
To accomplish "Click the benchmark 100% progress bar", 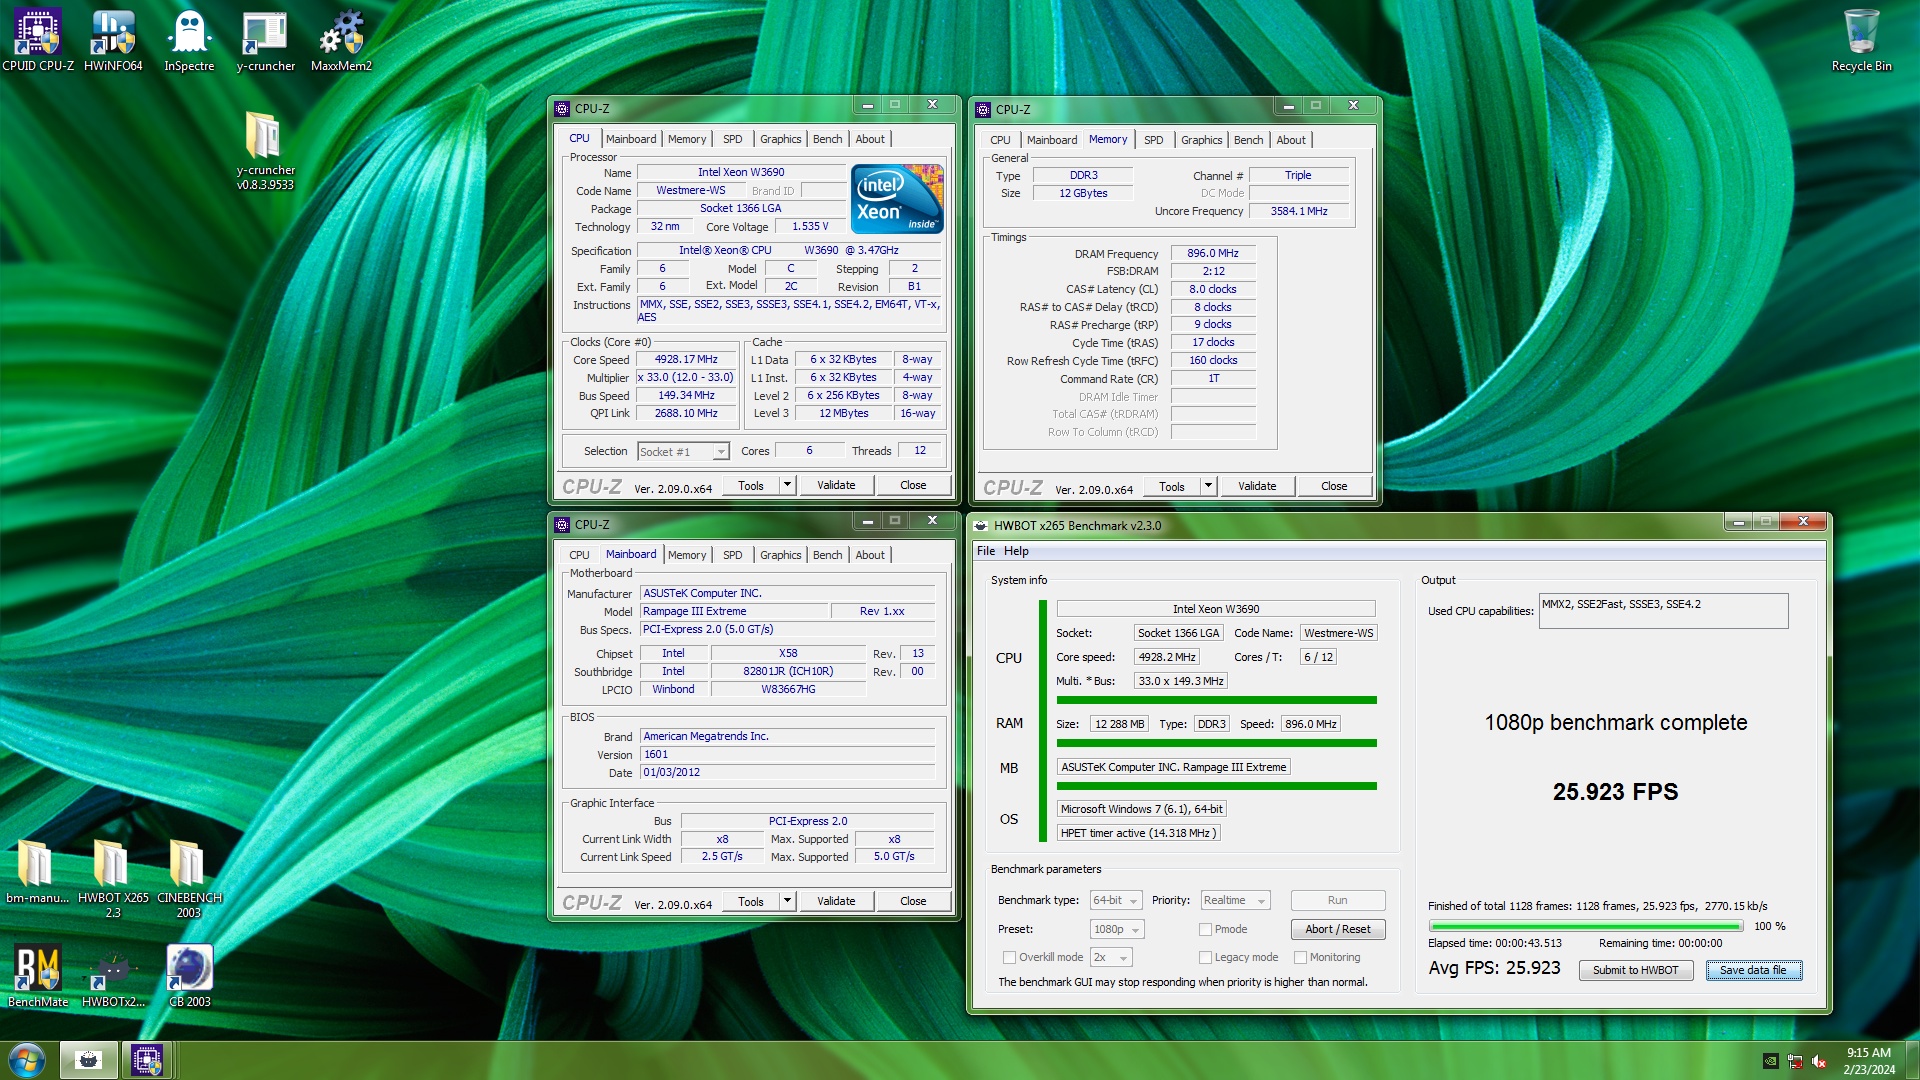I will click(x=1586, y=926).
